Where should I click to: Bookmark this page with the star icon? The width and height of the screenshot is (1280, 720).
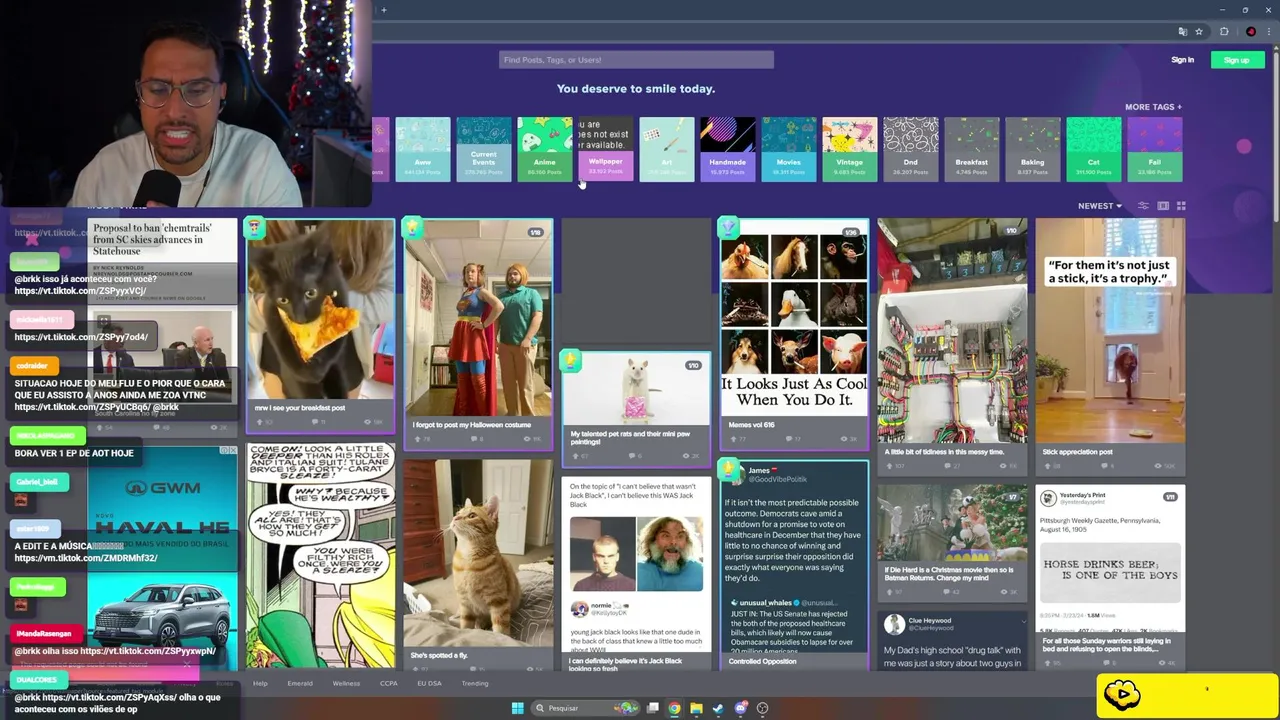pos(1199,31)
